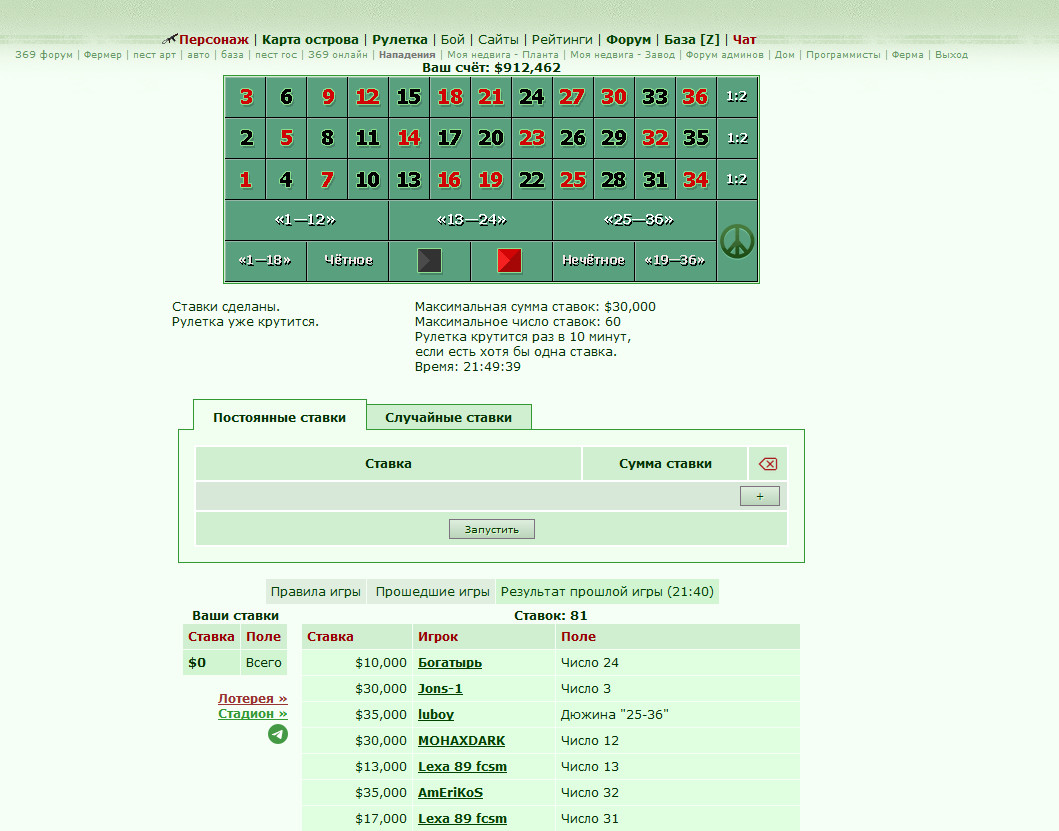This screenshot has height=831, width=1059.
Task: Open Рулетка menu item
Action: (400, 39)
